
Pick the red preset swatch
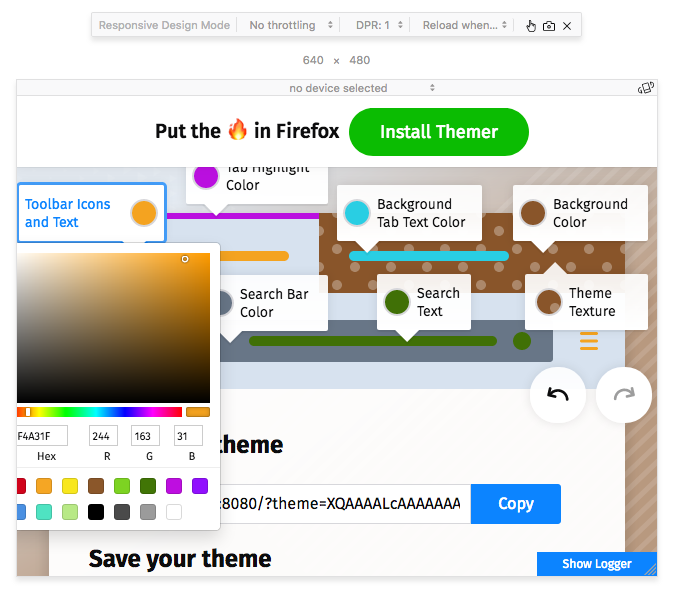coord(21,486)
